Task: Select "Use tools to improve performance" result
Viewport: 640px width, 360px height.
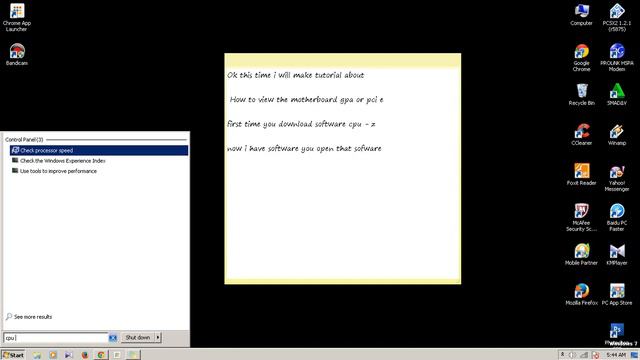Action: [99, 171]
